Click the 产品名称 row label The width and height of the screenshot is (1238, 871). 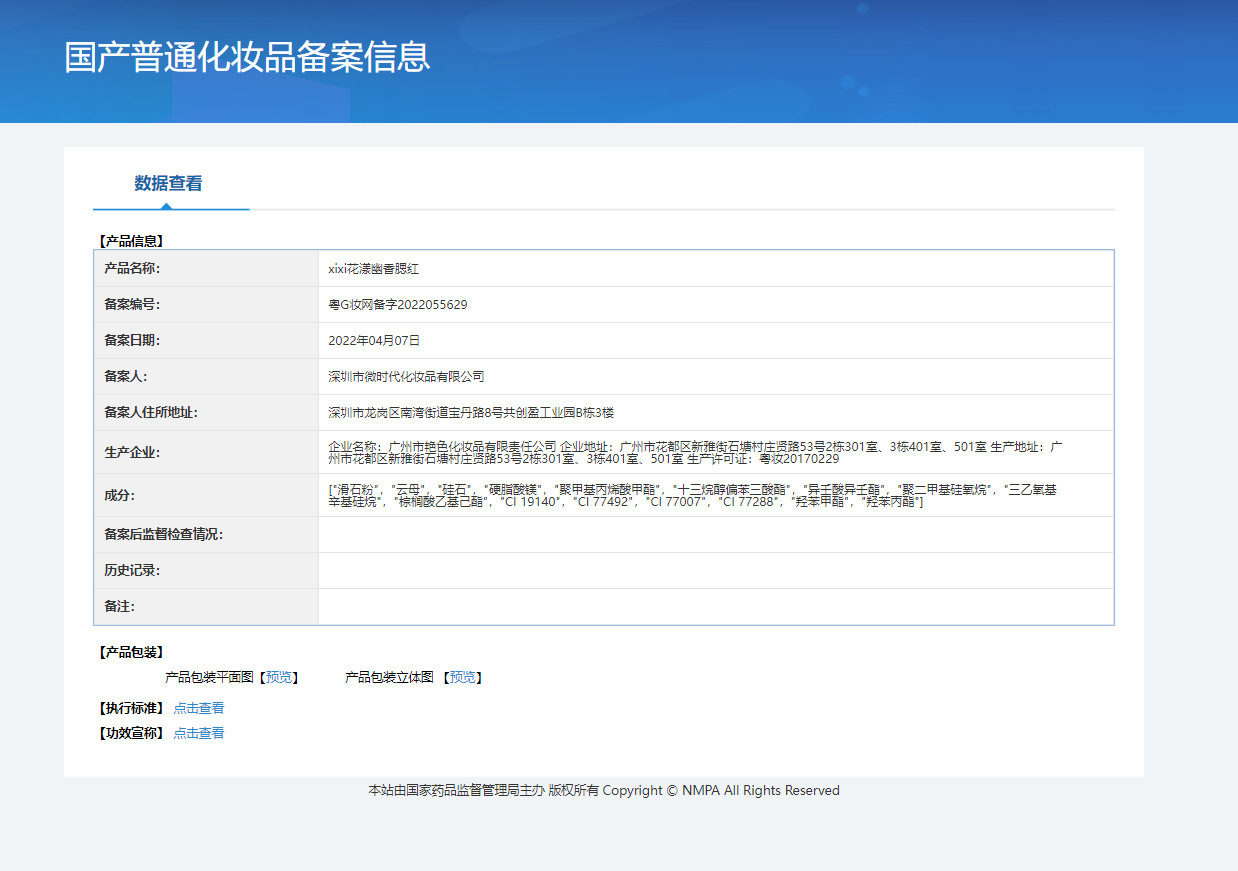pos(132,269)
